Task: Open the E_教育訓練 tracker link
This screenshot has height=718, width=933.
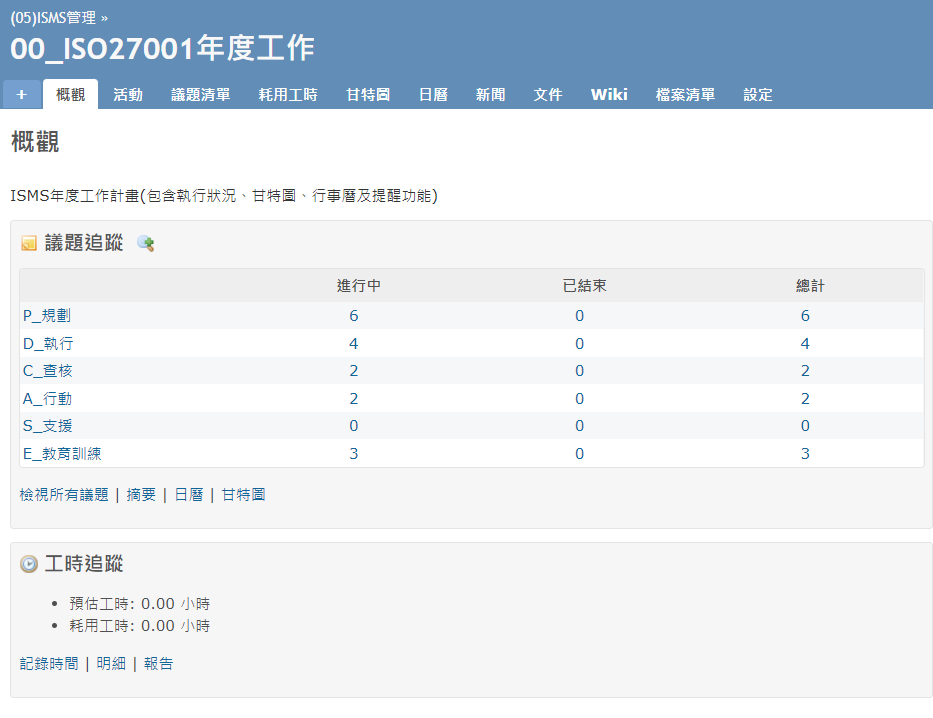Action: point(62,454)
